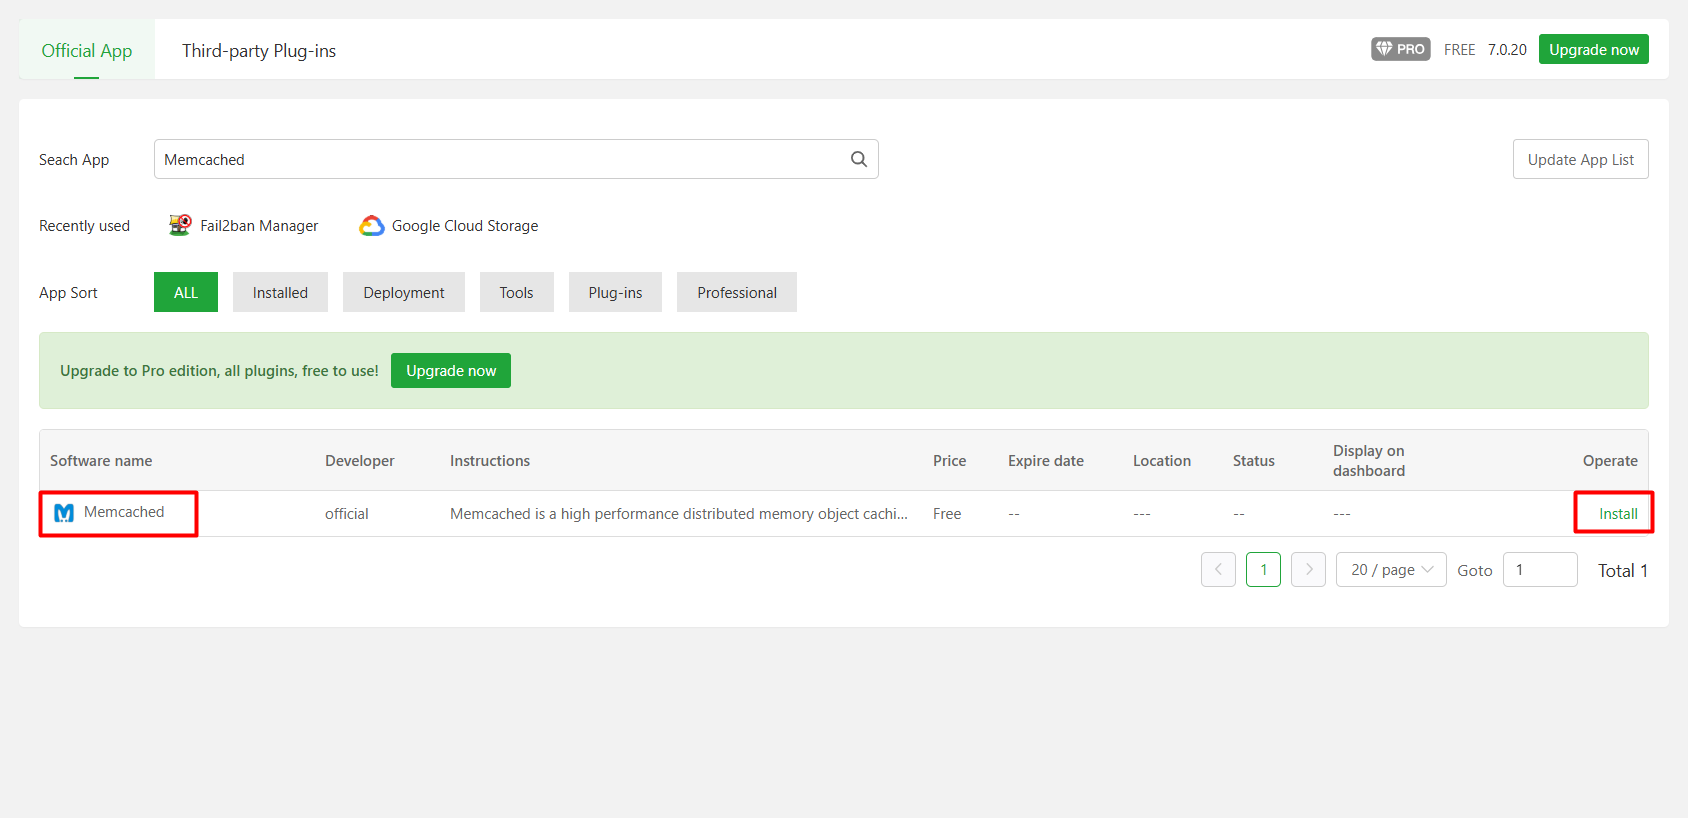Go to previous page arrow
The image size is (1688, 818).
coord(1218,569)
